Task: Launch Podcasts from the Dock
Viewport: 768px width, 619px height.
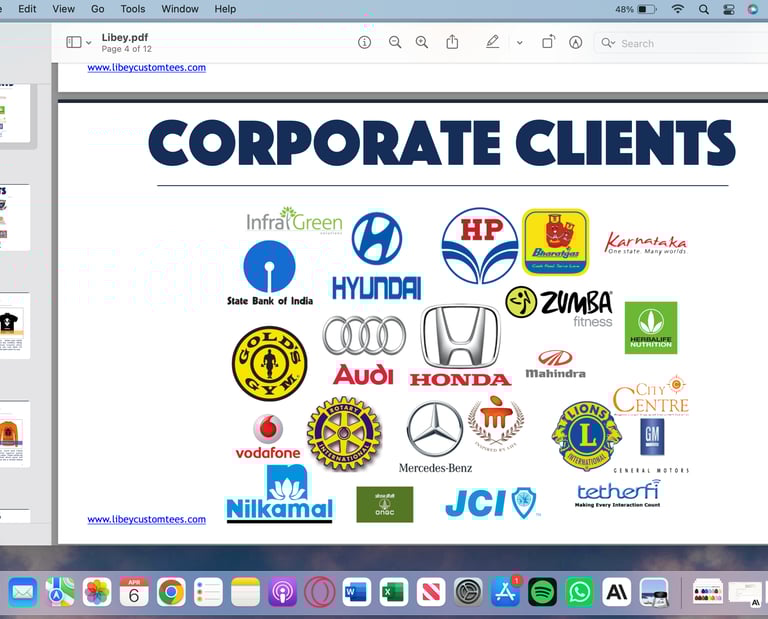Action: pyautogui.click(x=283, y=592)
